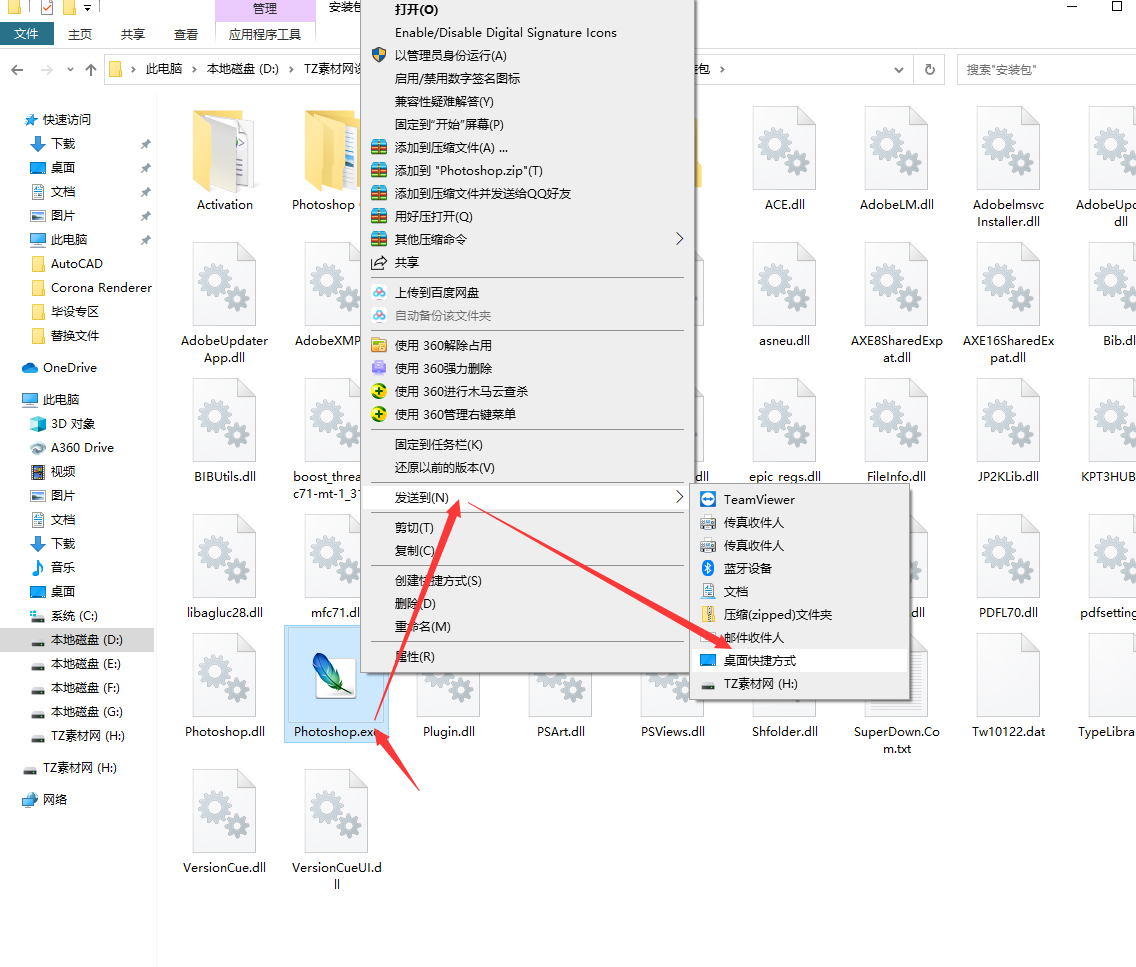Select the AXE16SharedExpat.dll file
1136x967 pixels.
[x=1008, y=304]
